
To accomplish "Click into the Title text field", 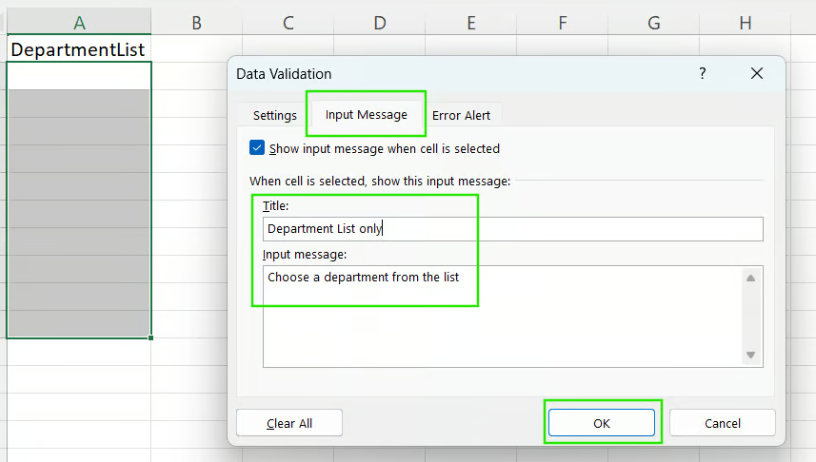I will click(x=512, y=228).
